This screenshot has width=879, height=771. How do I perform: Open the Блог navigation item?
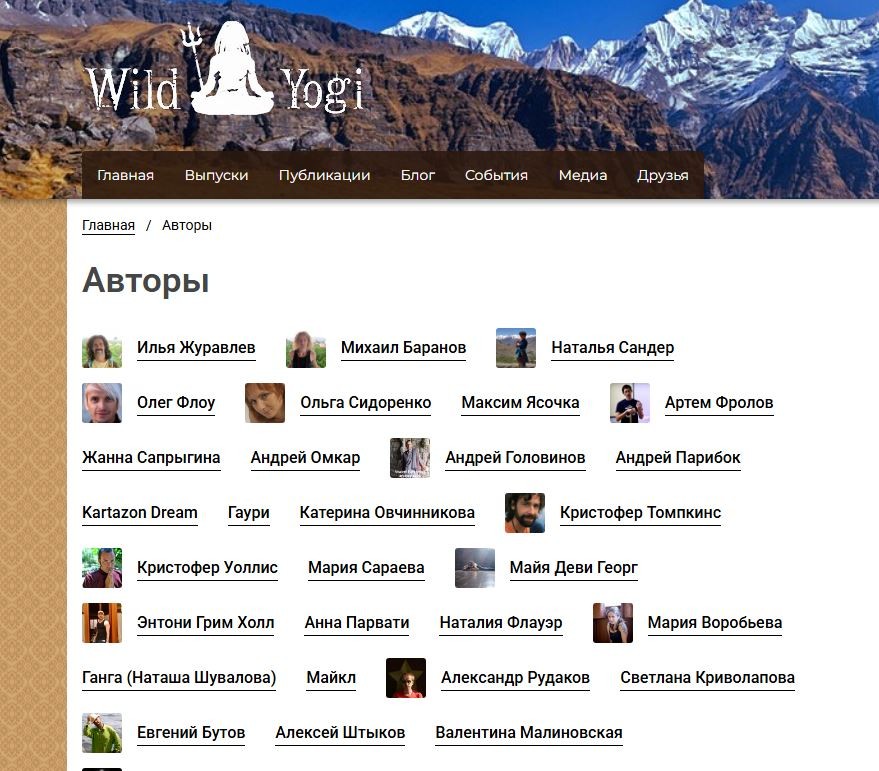click(x=418, y=176)
